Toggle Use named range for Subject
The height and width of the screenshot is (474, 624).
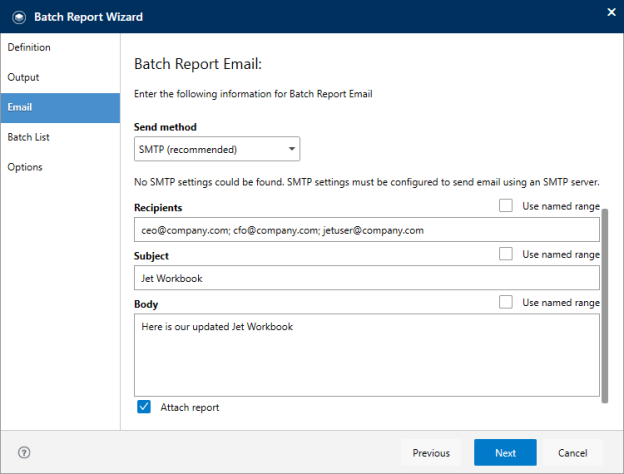tap(506, 254)
